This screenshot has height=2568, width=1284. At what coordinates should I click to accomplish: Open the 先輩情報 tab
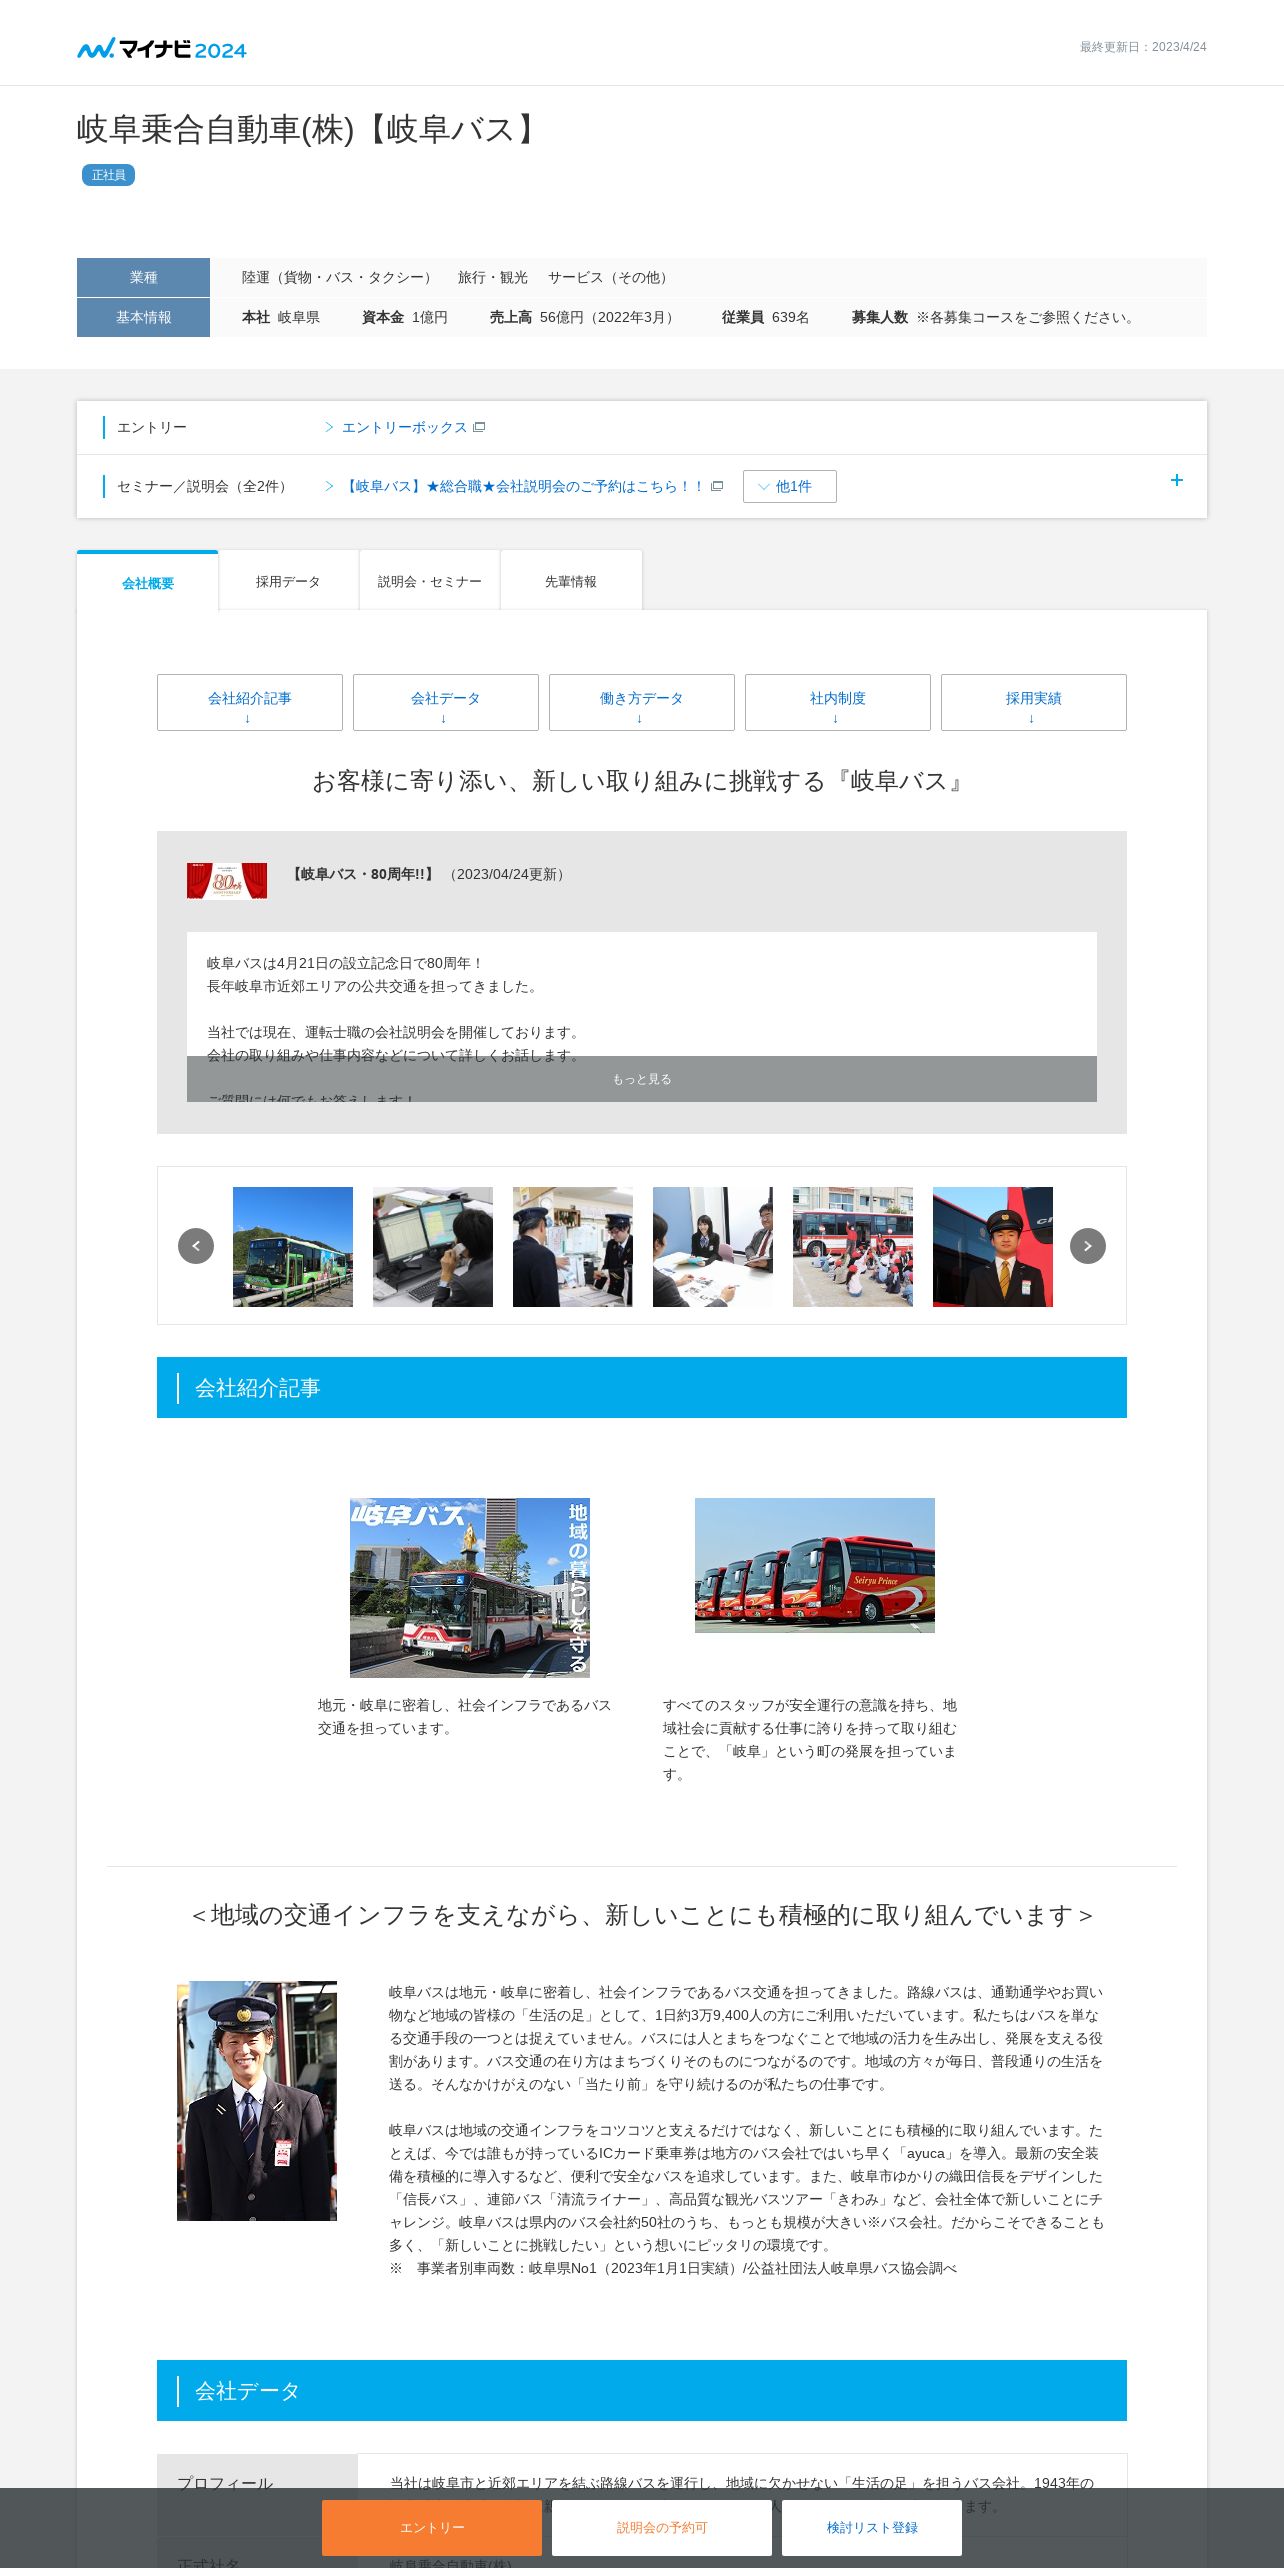point(571,581)
